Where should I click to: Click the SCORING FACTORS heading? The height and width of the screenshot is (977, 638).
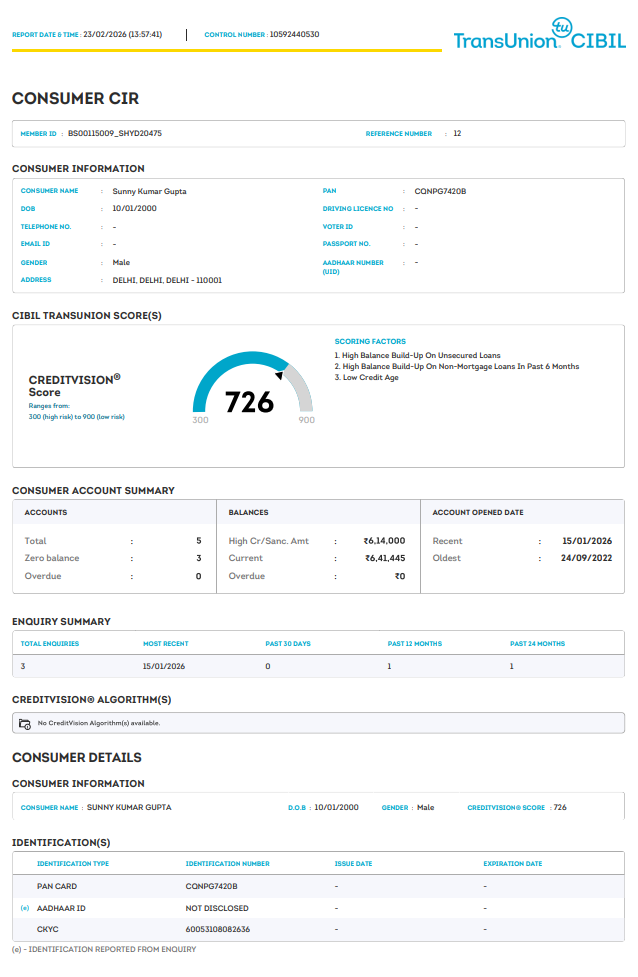coord(370,341)
